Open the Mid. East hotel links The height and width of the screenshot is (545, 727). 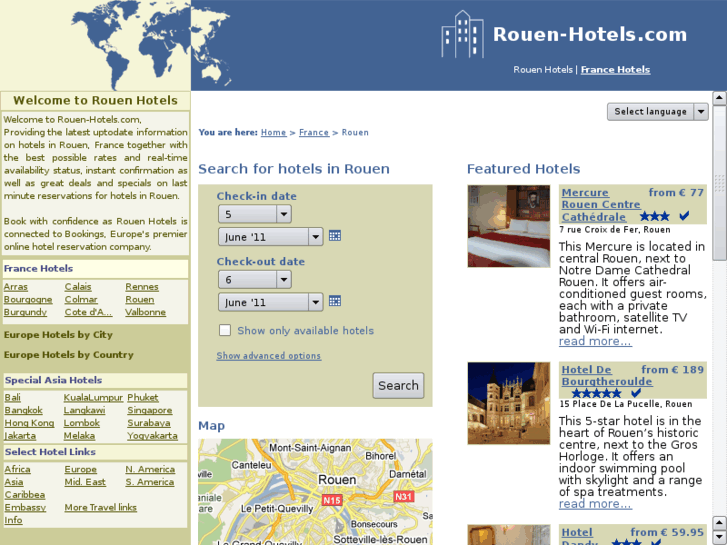click(x=85, y=482)
